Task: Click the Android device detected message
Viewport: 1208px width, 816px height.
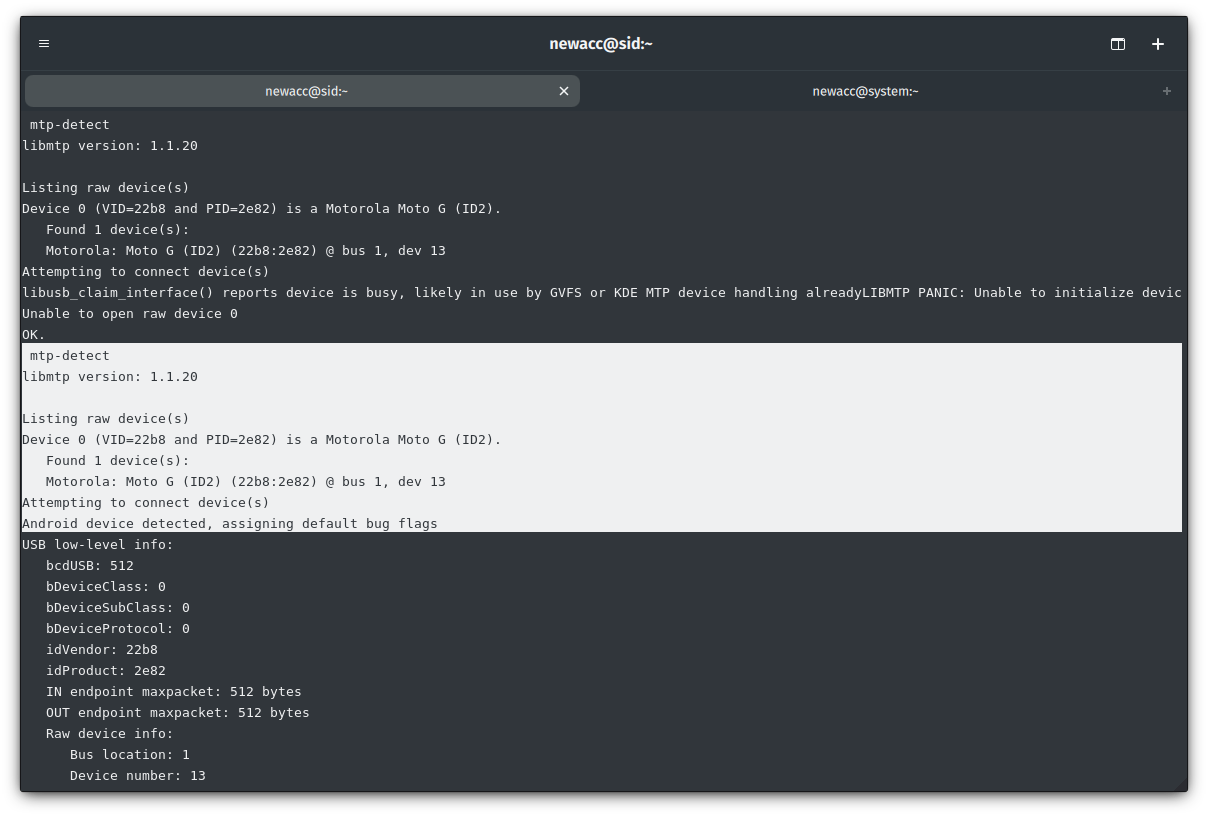Action: (229, 523)
